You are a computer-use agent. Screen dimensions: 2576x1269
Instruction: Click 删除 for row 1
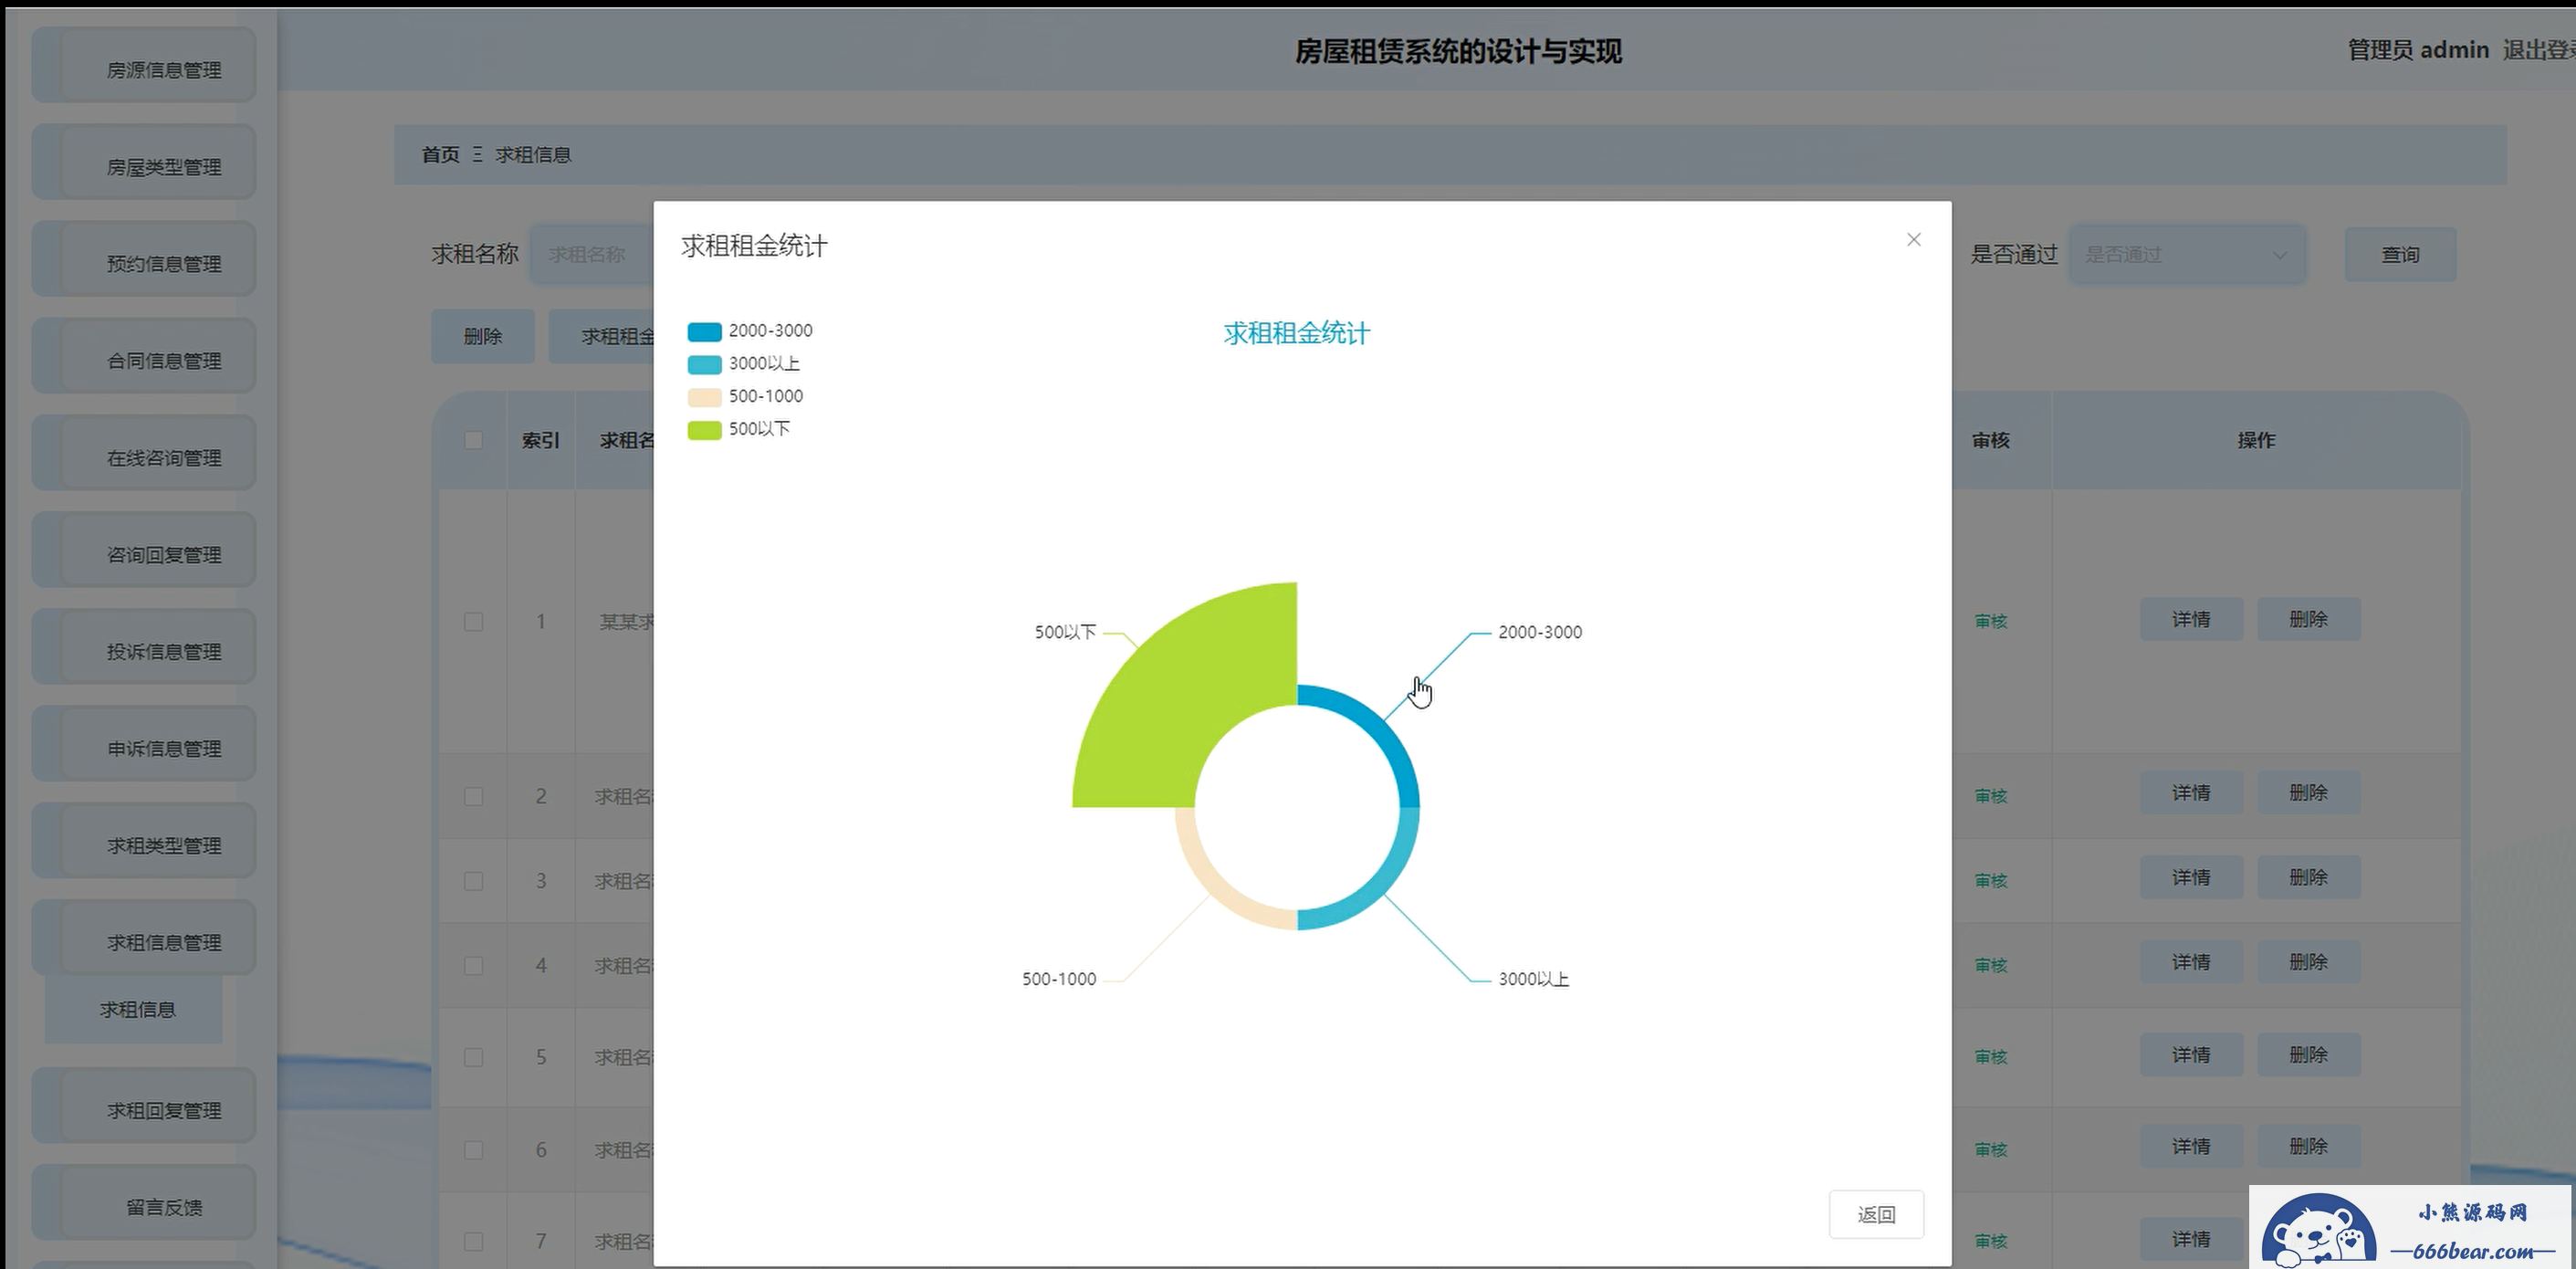[2309, 619]
